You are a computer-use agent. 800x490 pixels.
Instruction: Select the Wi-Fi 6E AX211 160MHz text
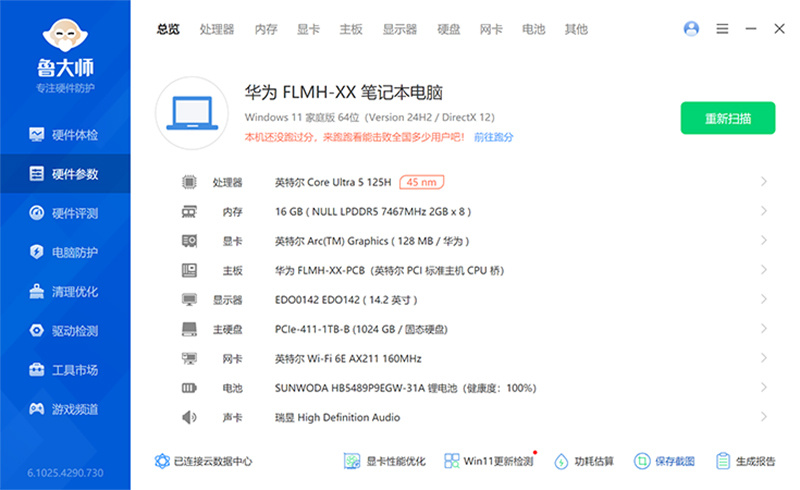coord(348,359)
